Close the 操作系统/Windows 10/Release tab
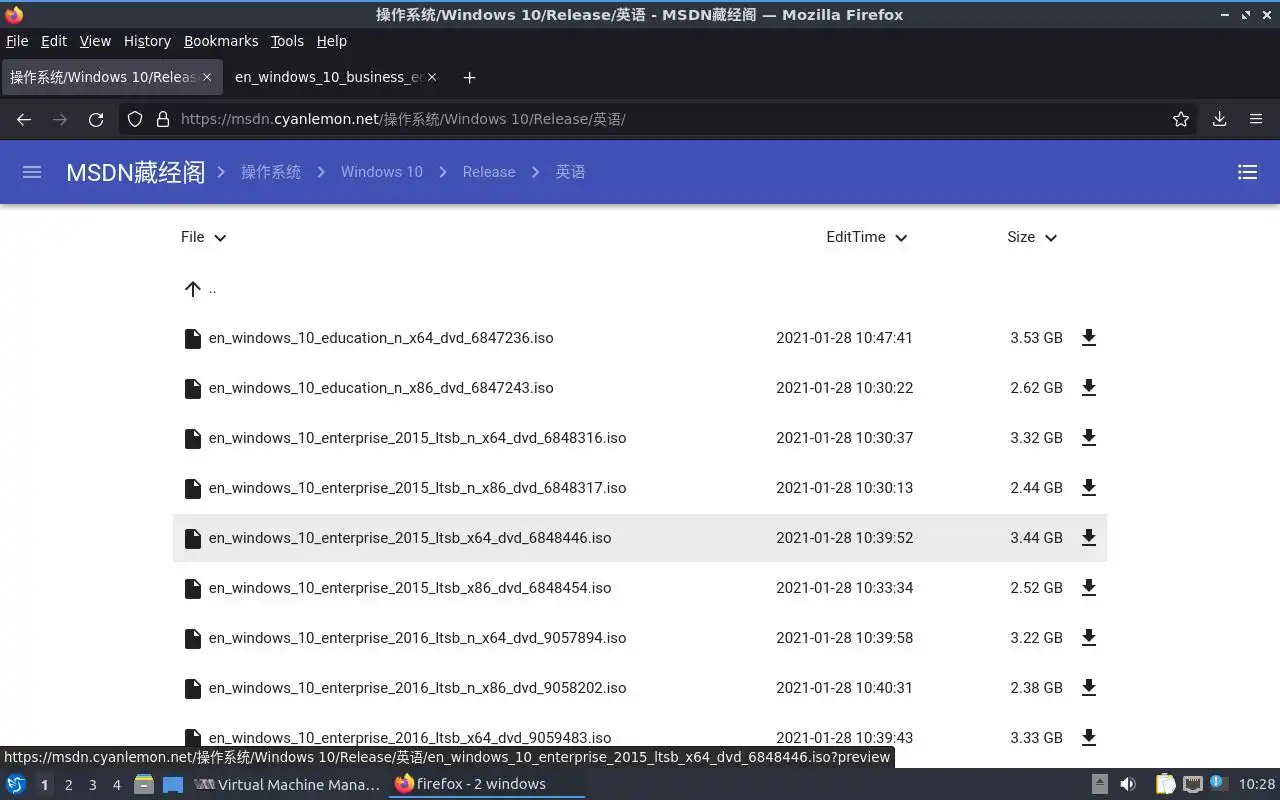The width and height of the screenshot is (1280, 800). coord(207,77)
